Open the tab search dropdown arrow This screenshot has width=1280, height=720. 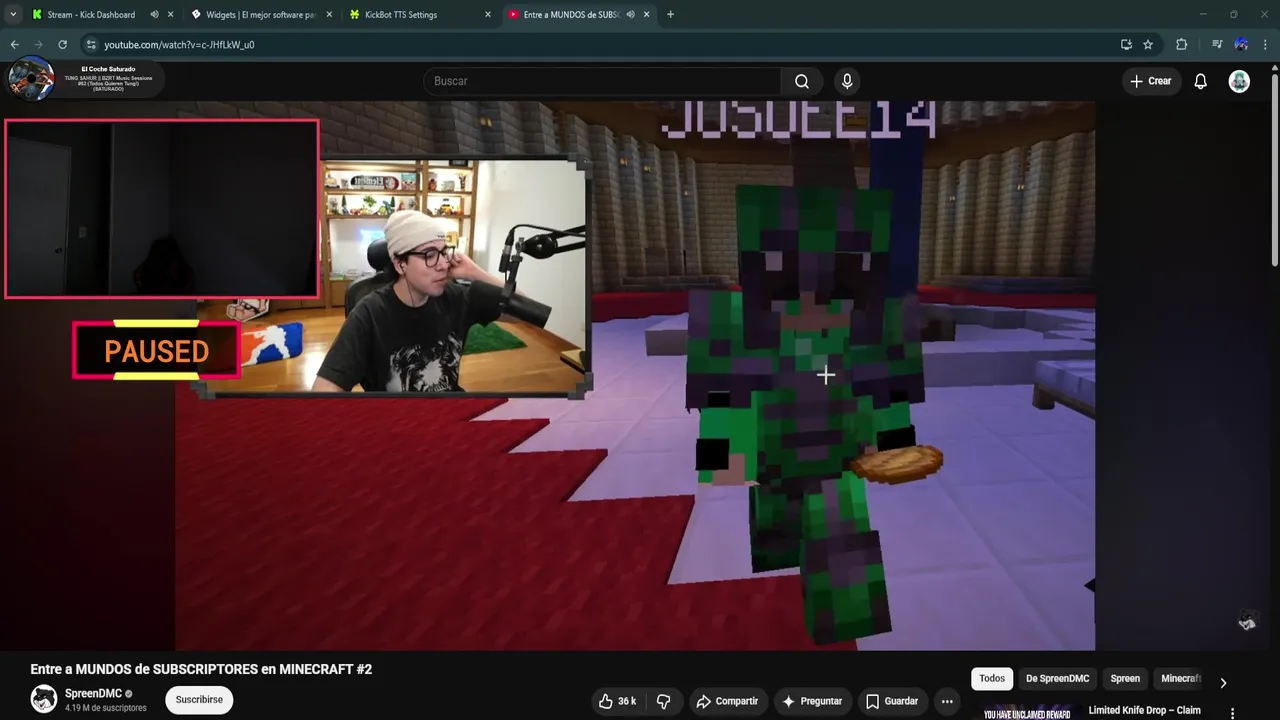tap(13, 14)
